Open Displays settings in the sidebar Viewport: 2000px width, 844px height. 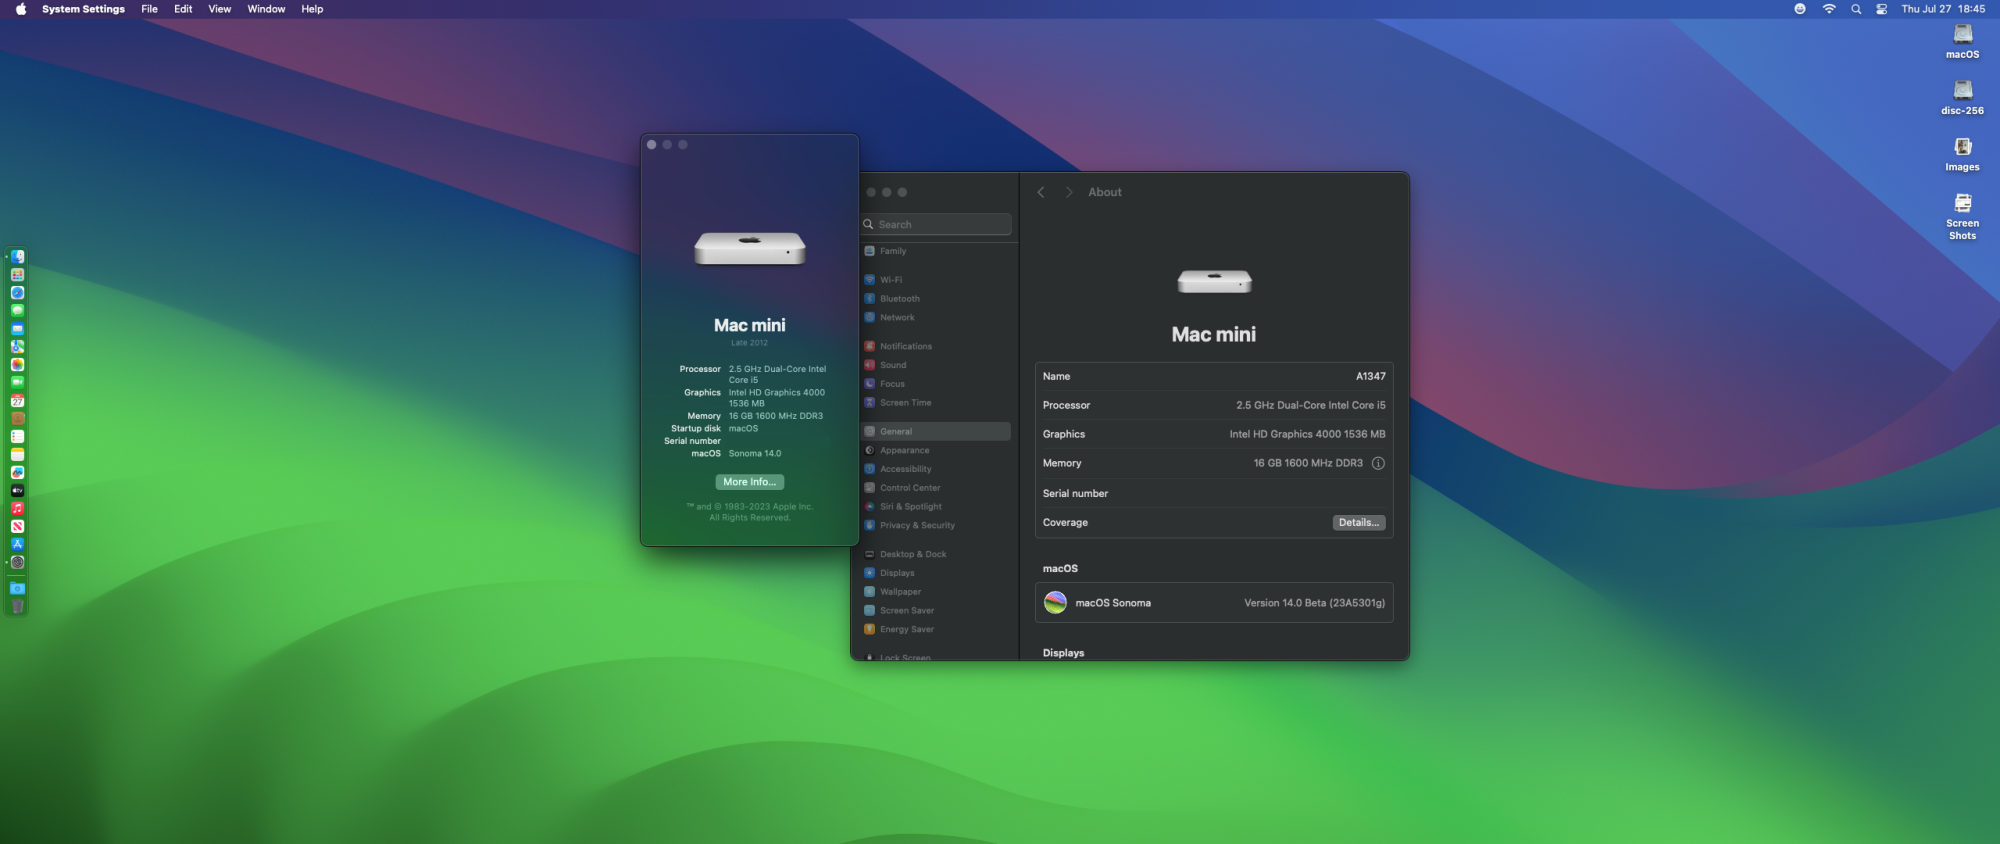(937, 573)
